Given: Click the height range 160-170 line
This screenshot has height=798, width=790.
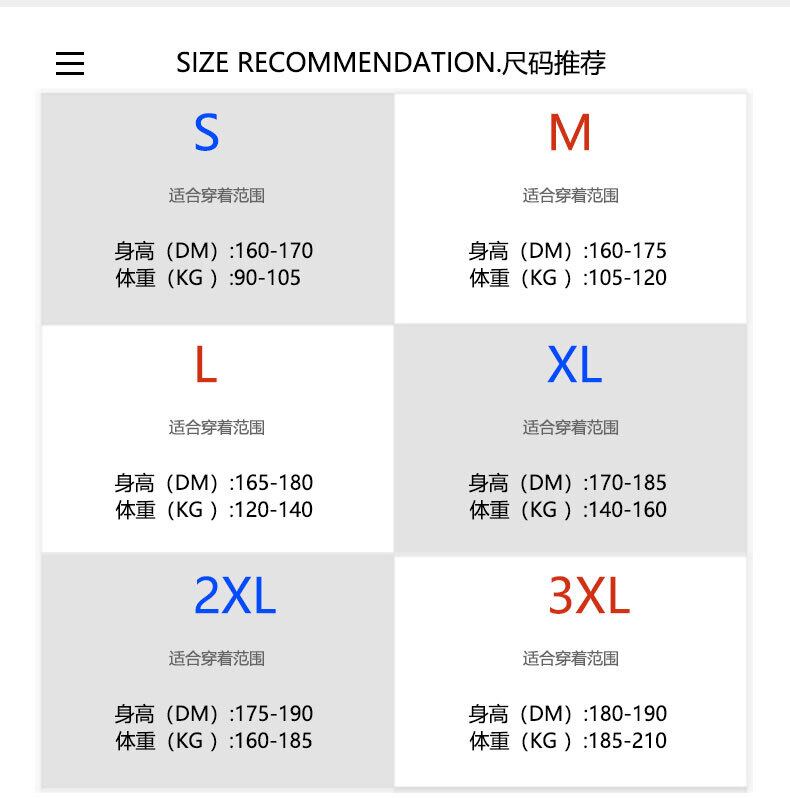Looking at the screenshot, I should pyautogui.click(x=214, y=251).
